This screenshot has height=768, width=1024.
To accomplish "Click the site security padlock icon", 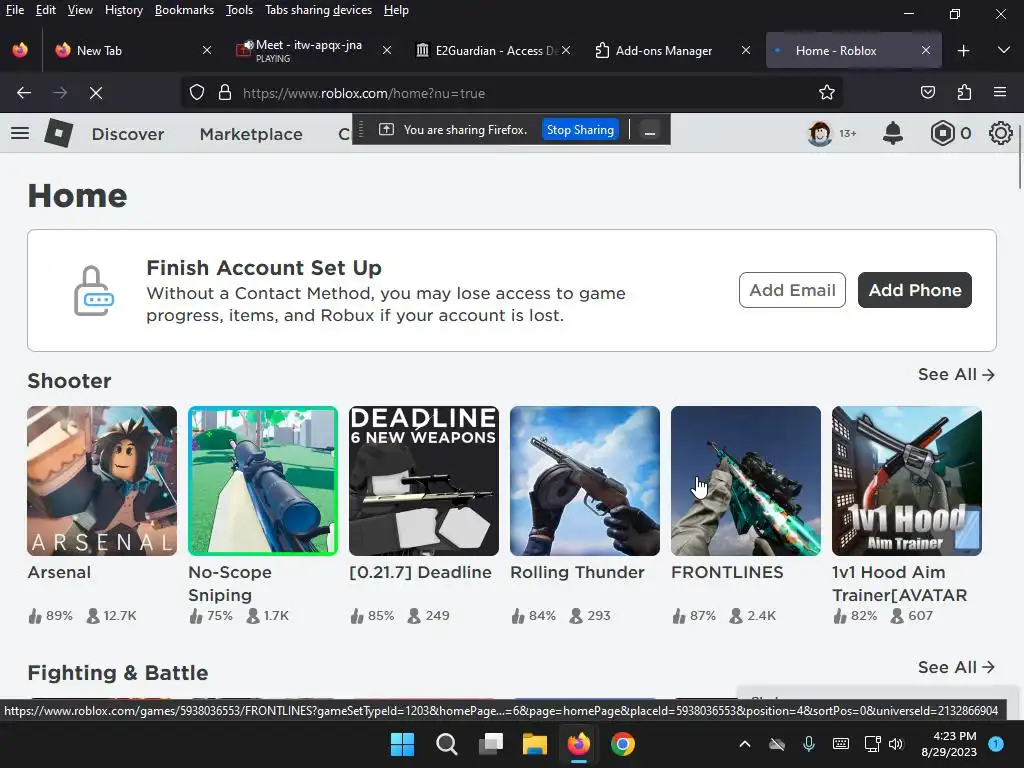I will click(x=225, y=93).
